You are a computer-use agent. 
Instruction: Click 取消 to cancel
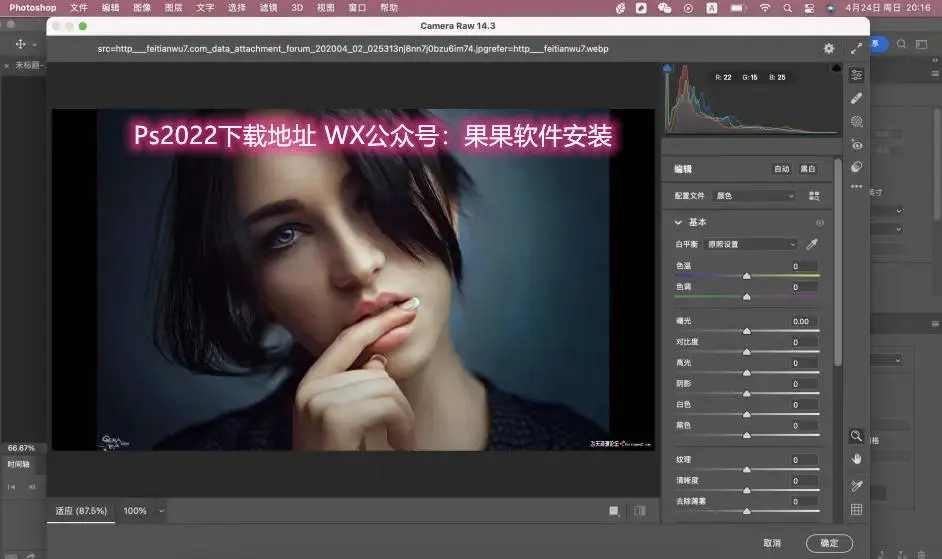click(x=772, y=543)
